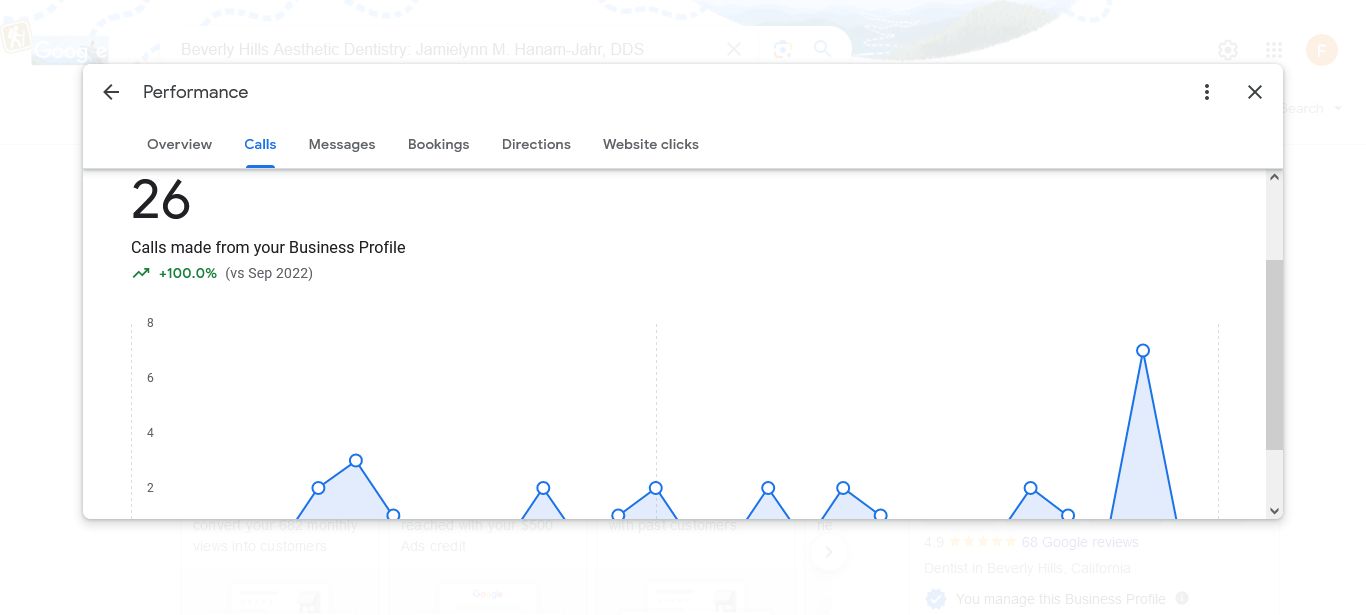
Task: Open Google settings gear
Action: [1228, 50]
